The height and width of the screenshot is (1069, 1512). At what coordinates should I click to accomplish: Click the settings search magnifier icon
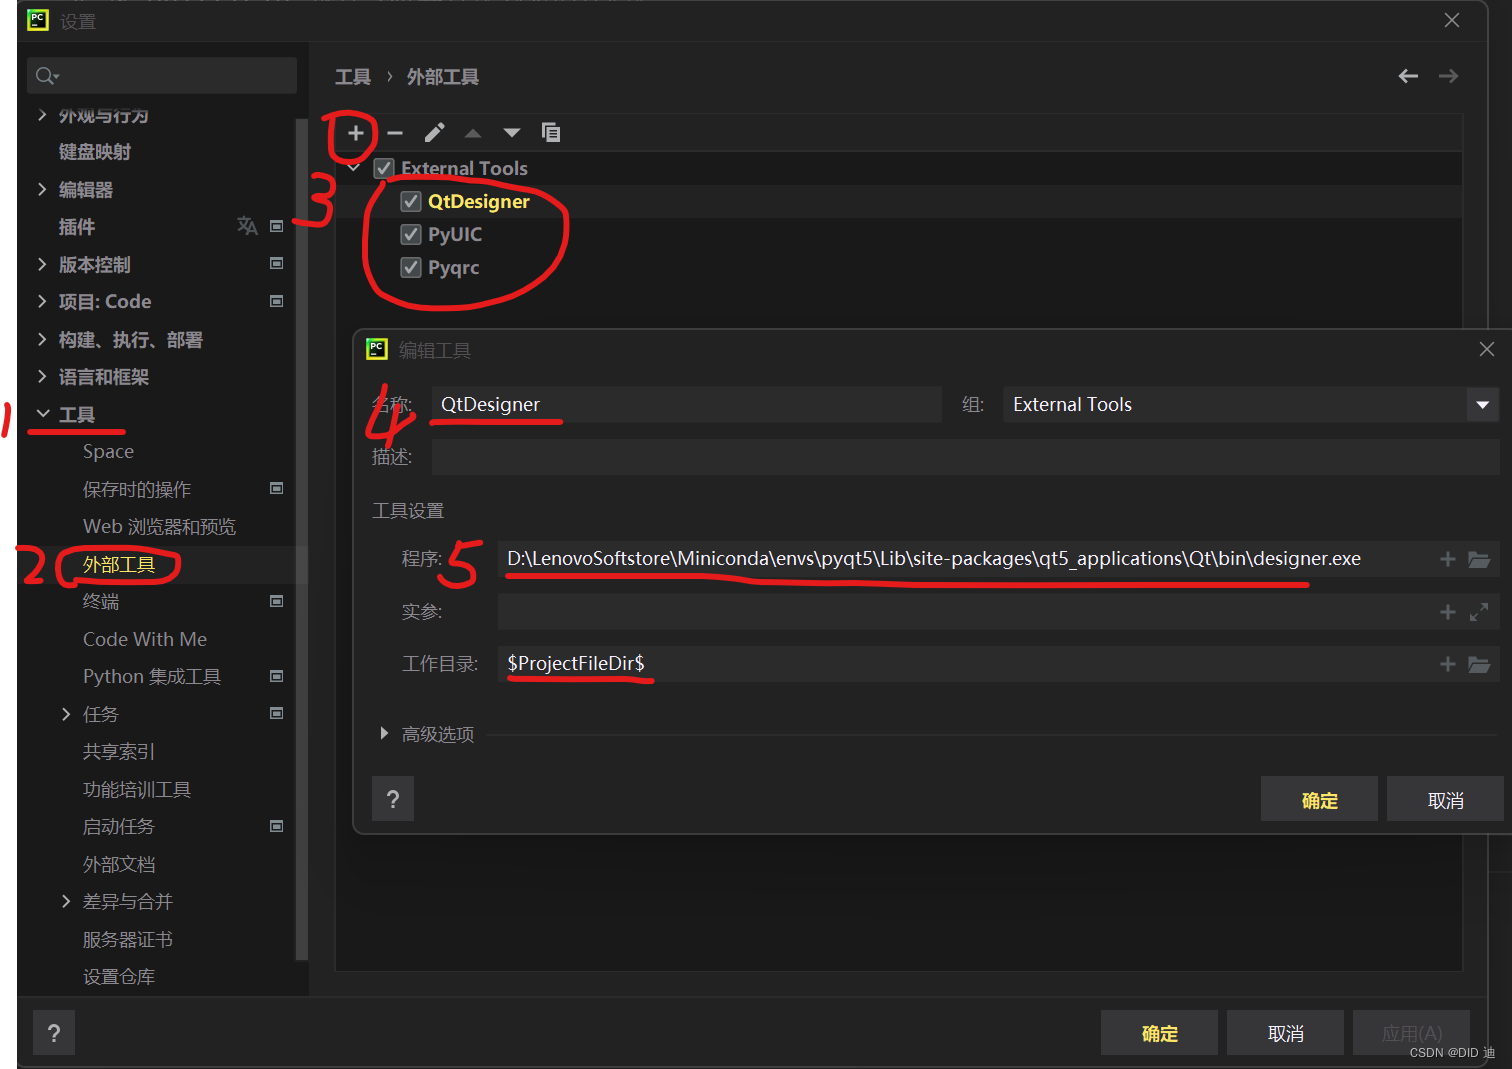(x=47, y=76)
